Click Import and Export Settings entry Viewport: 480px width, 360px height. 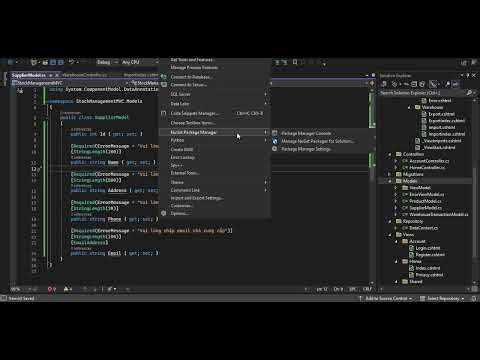pos(197,198)
